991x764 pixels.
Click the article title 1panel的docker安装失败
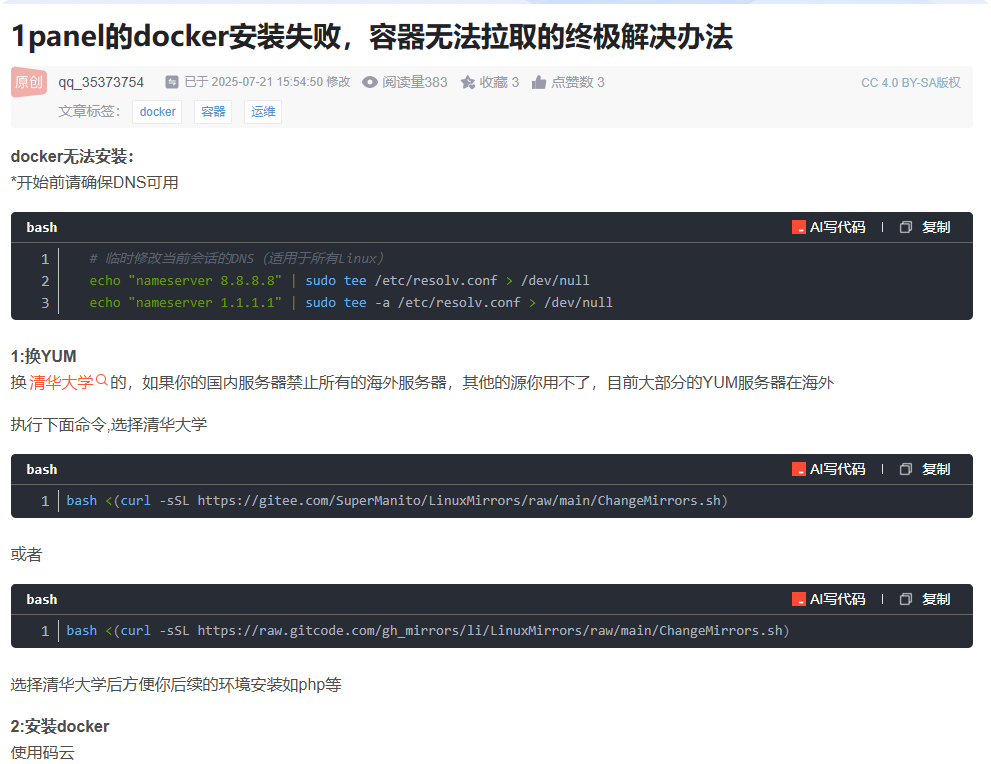[372, 37]
